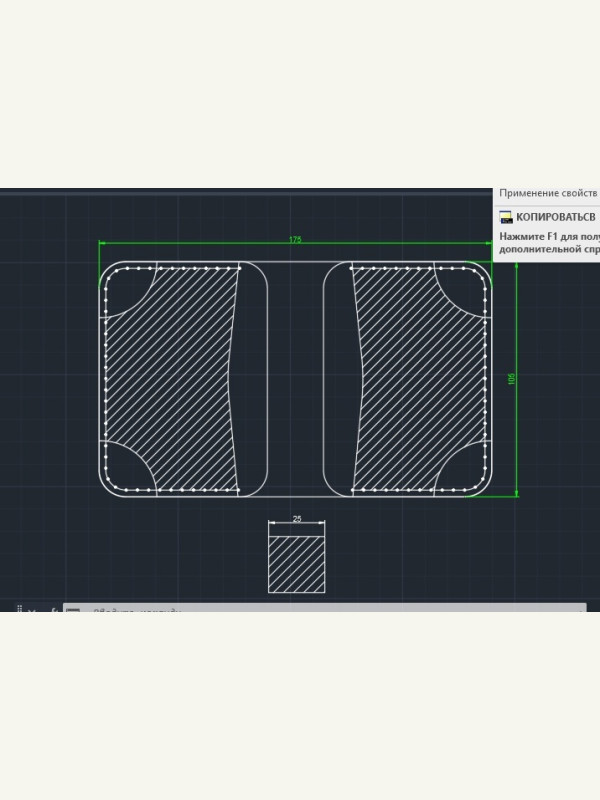Select the 106 vertical dimension text
The image size is (600, 800).
pos(512,380)
